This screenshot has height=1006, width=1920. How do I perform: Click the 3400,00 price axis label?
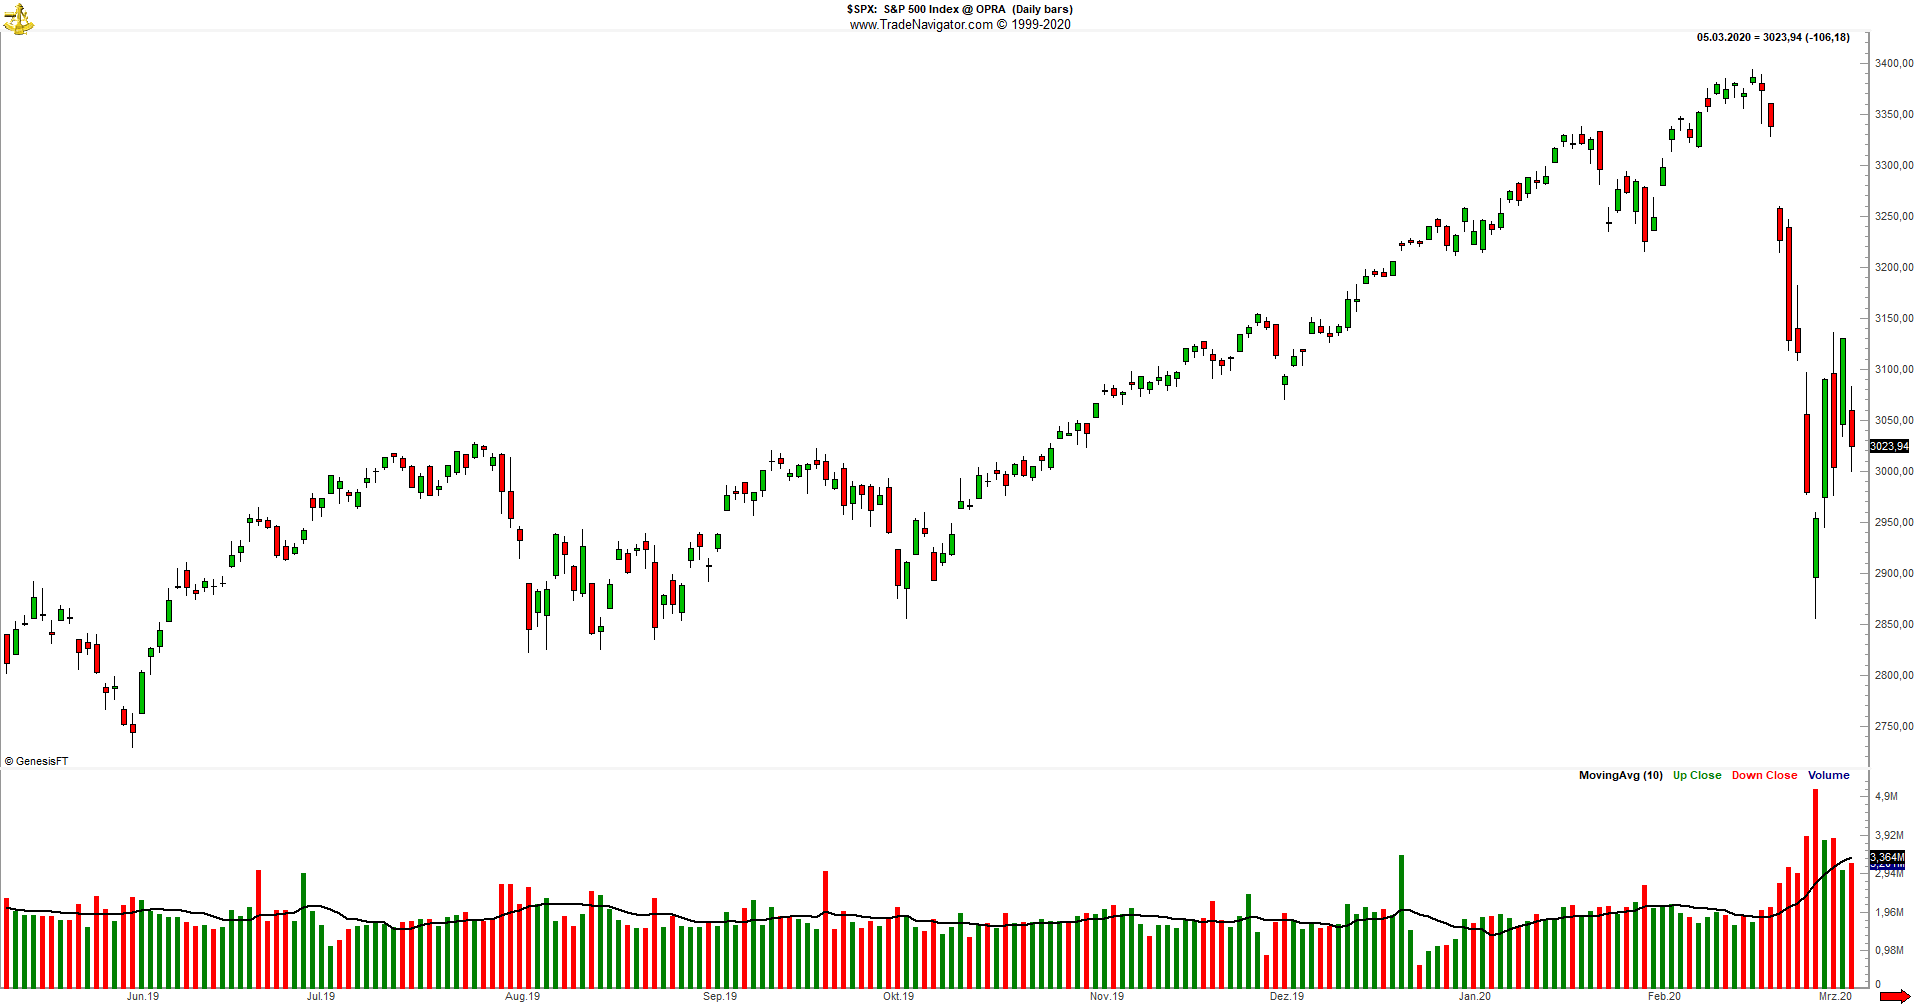1894,63
